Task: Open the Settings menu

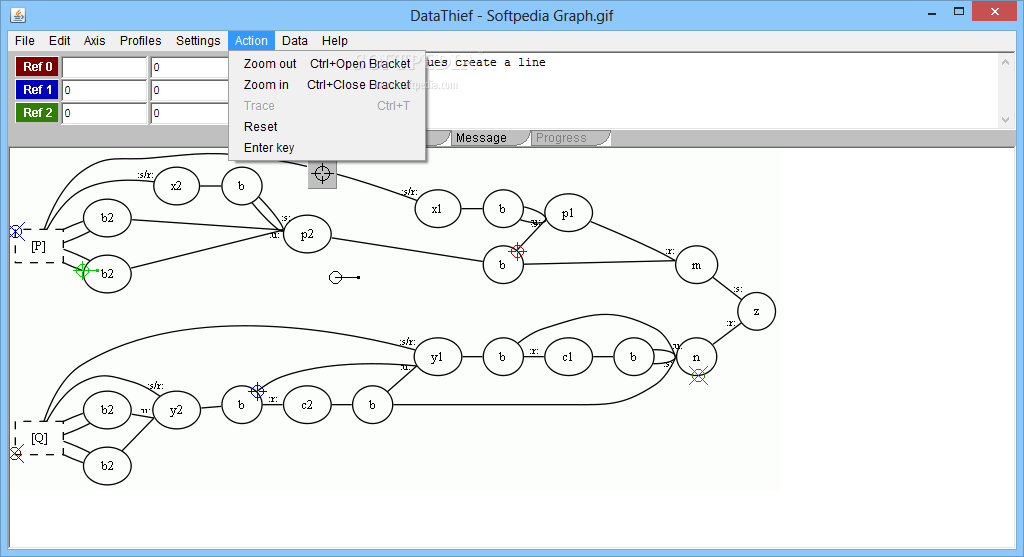Action: [x=198, y=40]
